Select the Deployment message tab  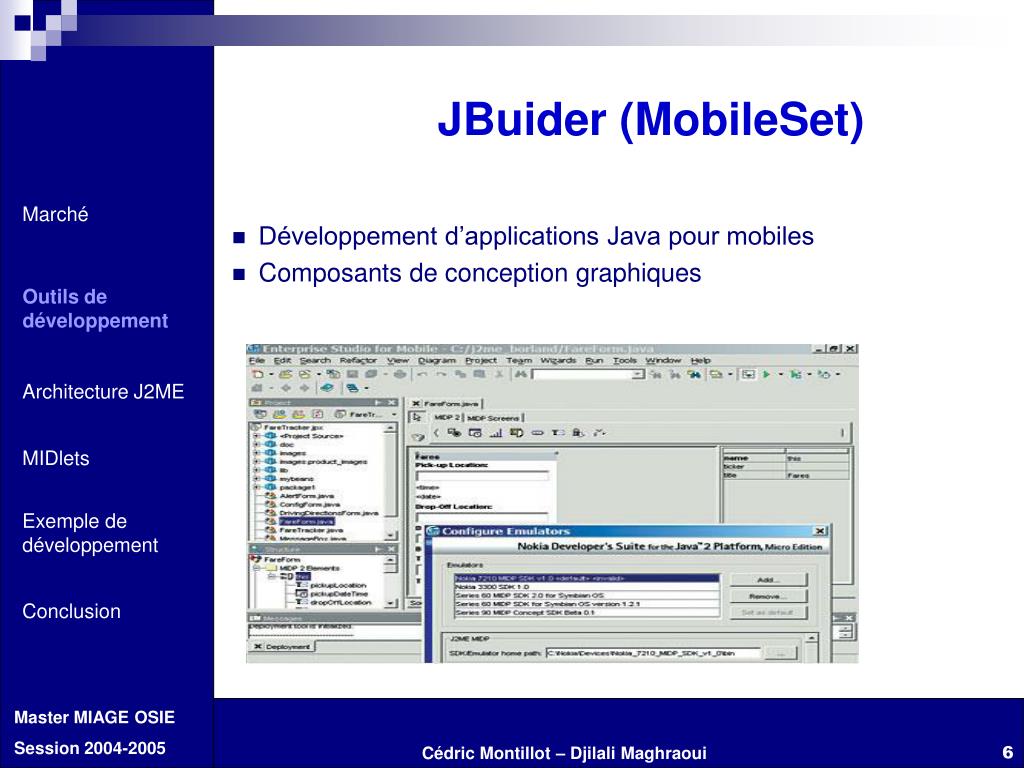click(x=283, y=647)
